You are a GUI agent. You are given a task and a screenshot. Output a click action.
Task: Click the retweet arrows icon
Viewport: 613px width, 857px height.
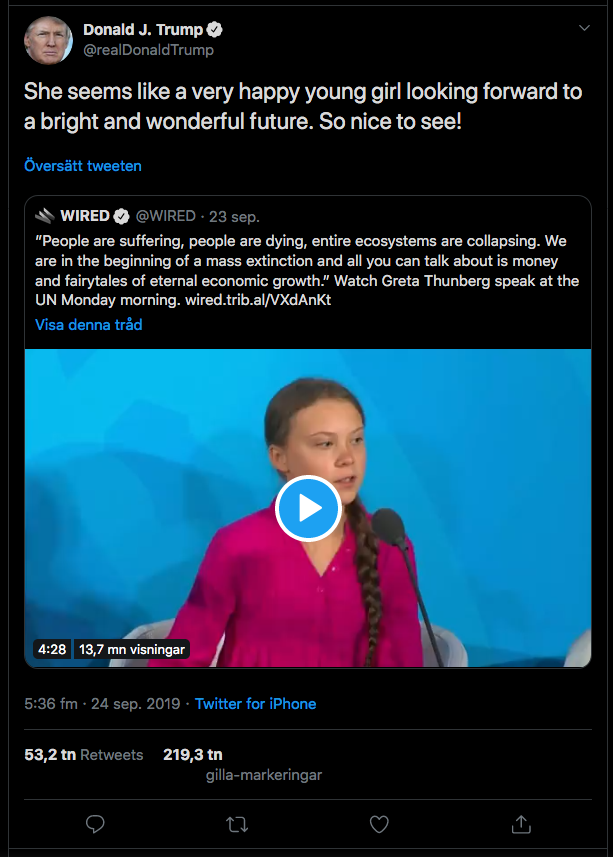(x=237, y=824)
